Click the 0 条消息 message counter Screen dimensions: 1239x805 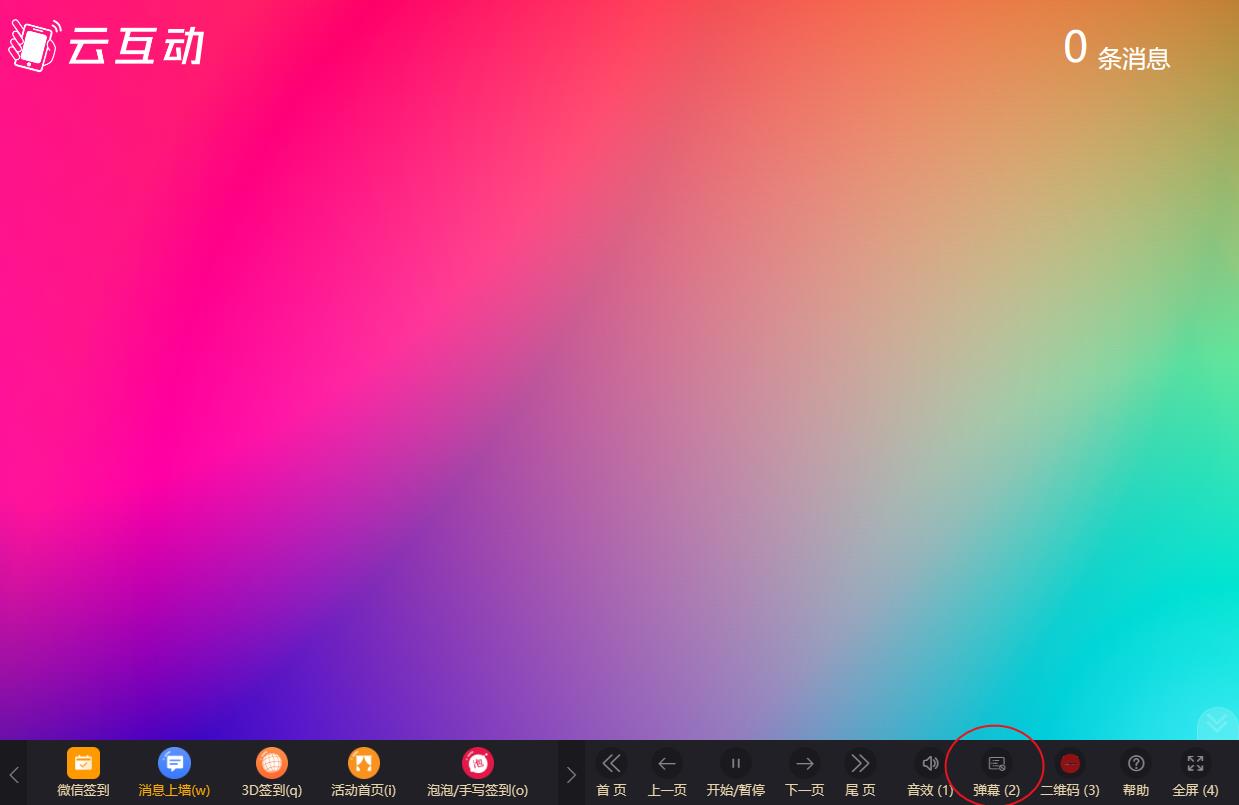(x=1116, y=50)
